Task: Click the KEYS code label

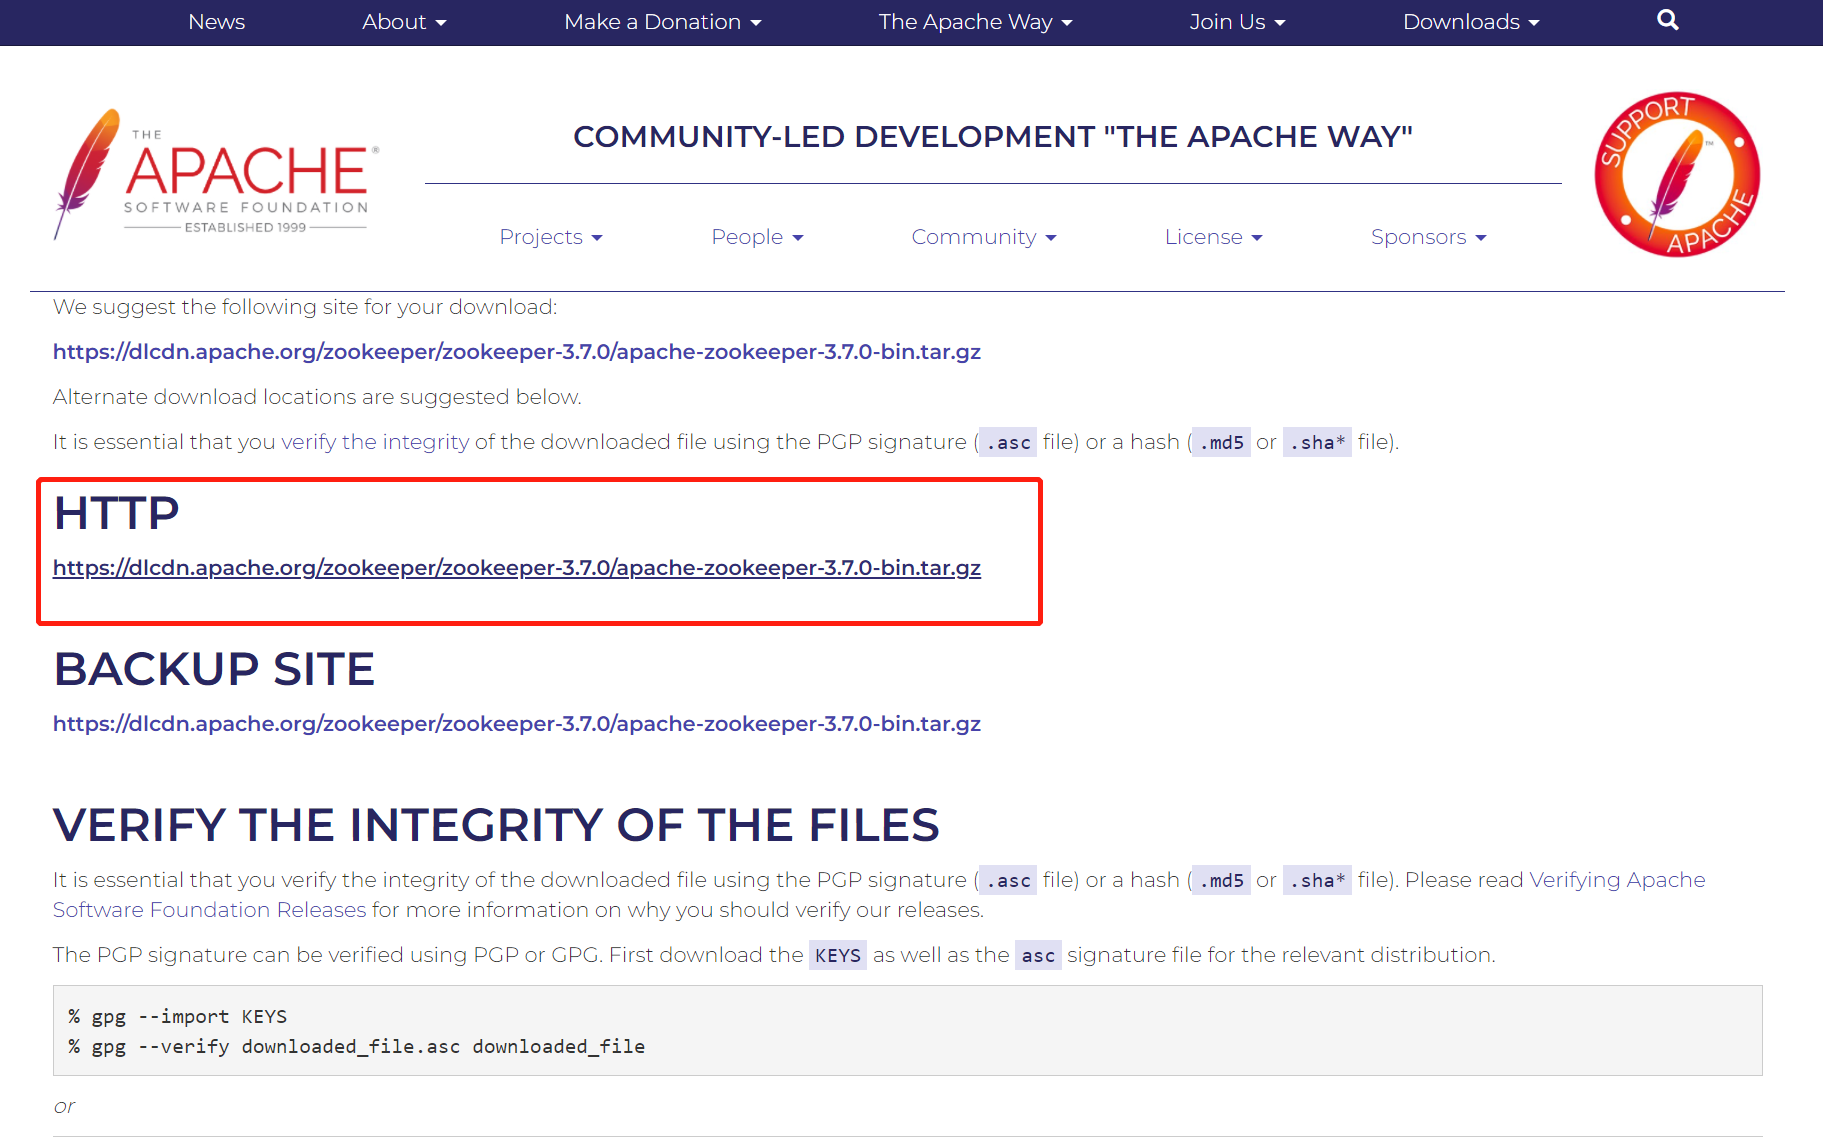Action: tap(838, 955)
